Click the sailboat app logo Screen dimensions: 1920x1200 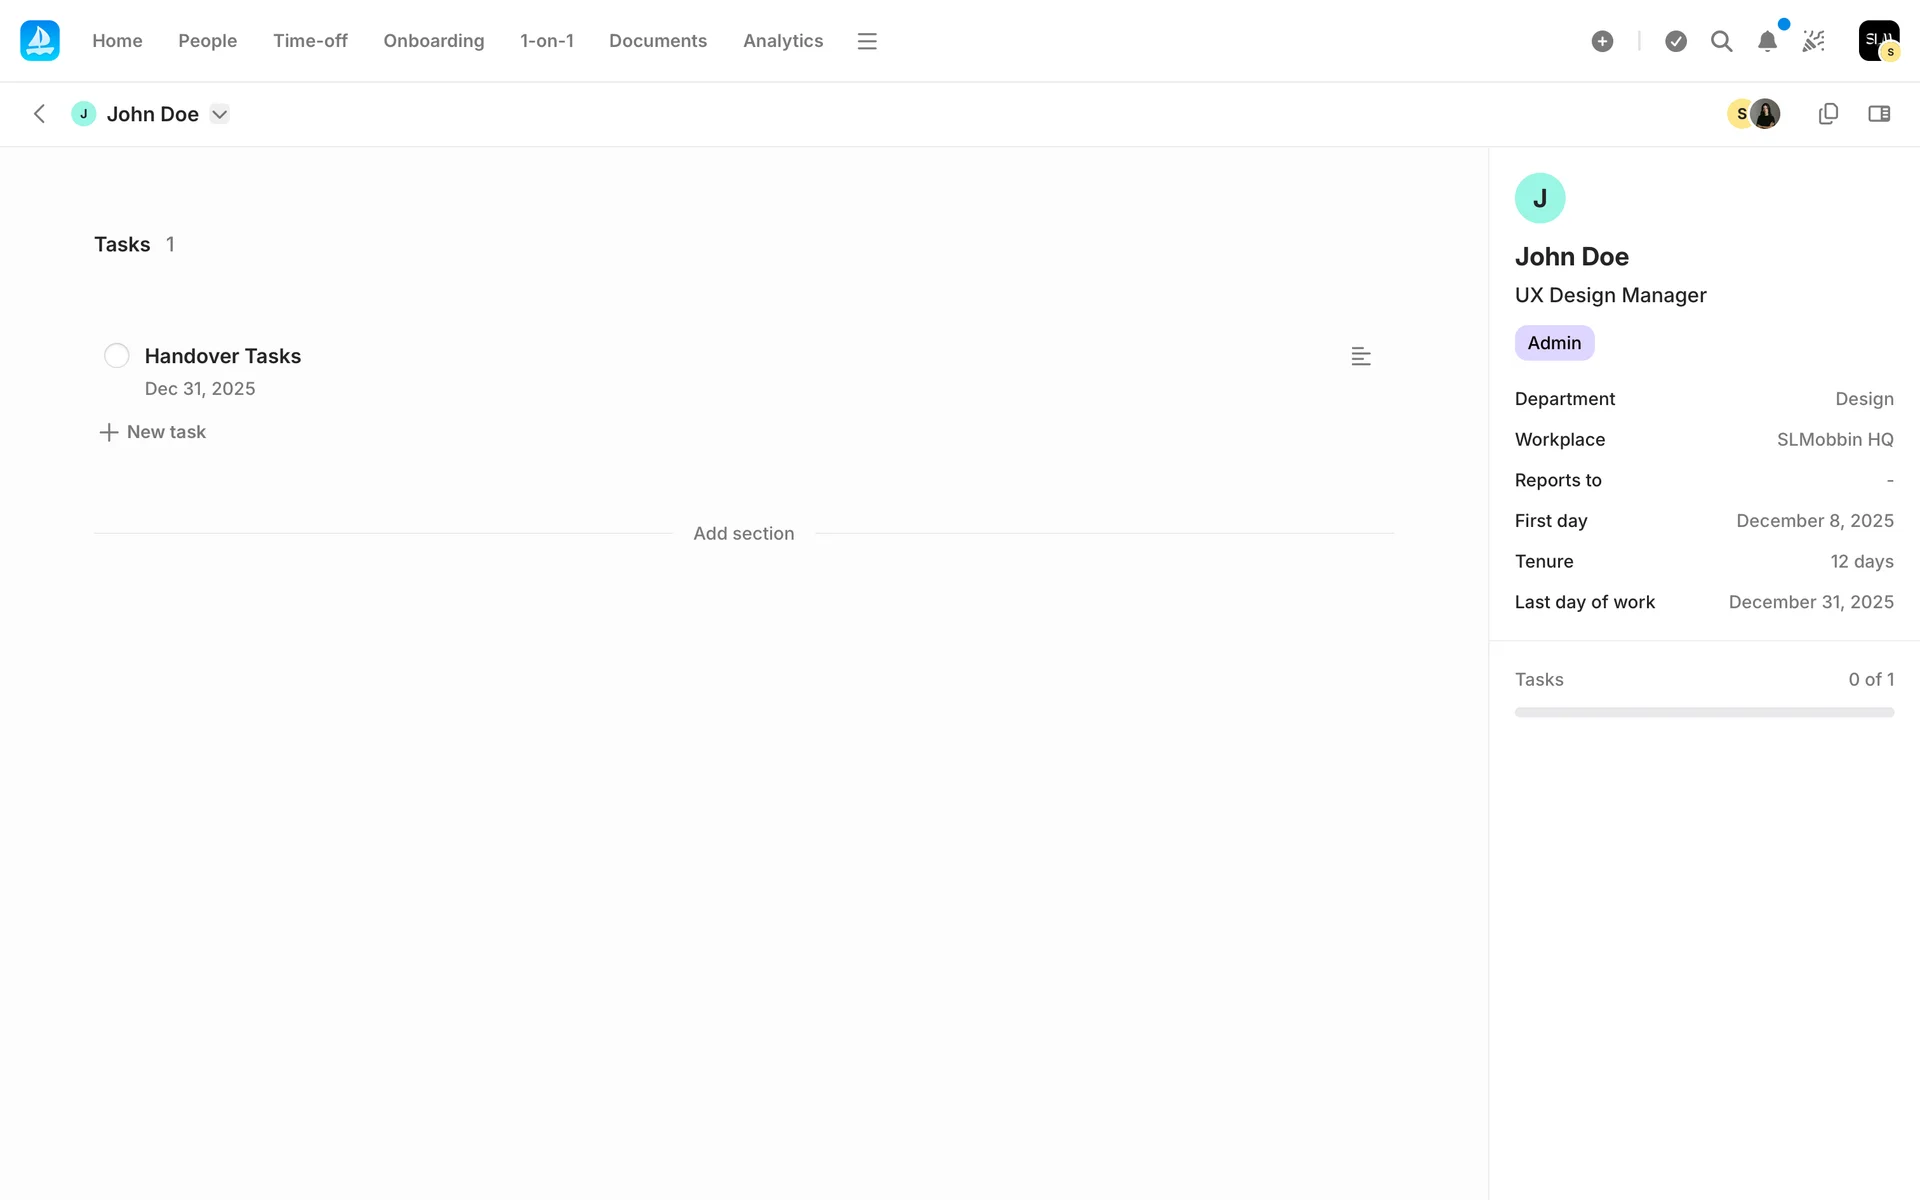pos(40,41)
